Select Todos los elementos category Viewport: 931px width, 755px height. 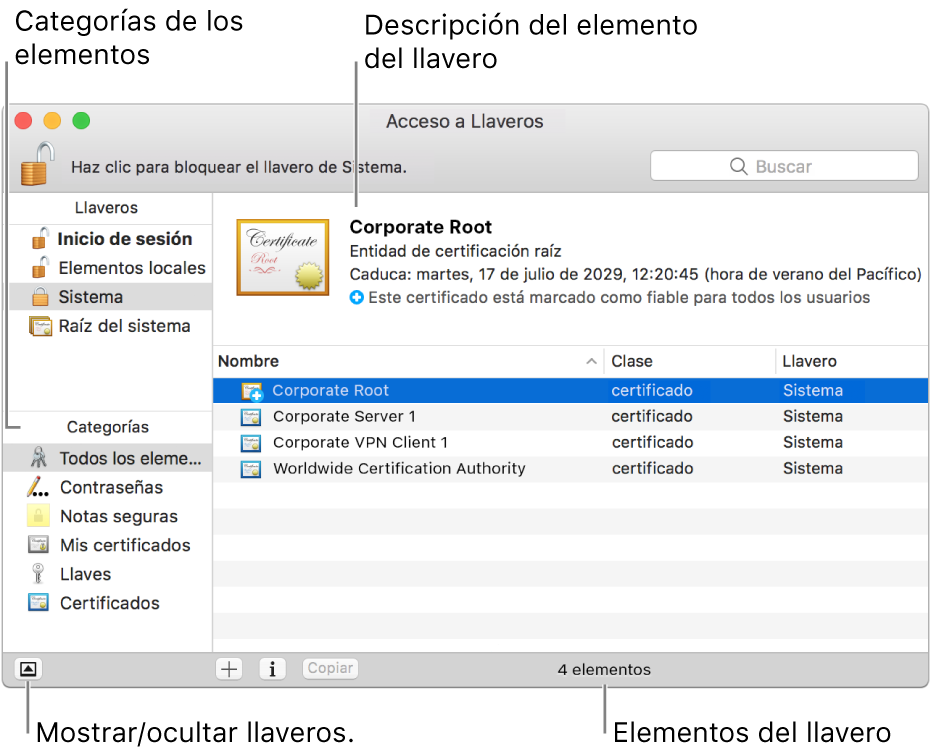[108, 458]
